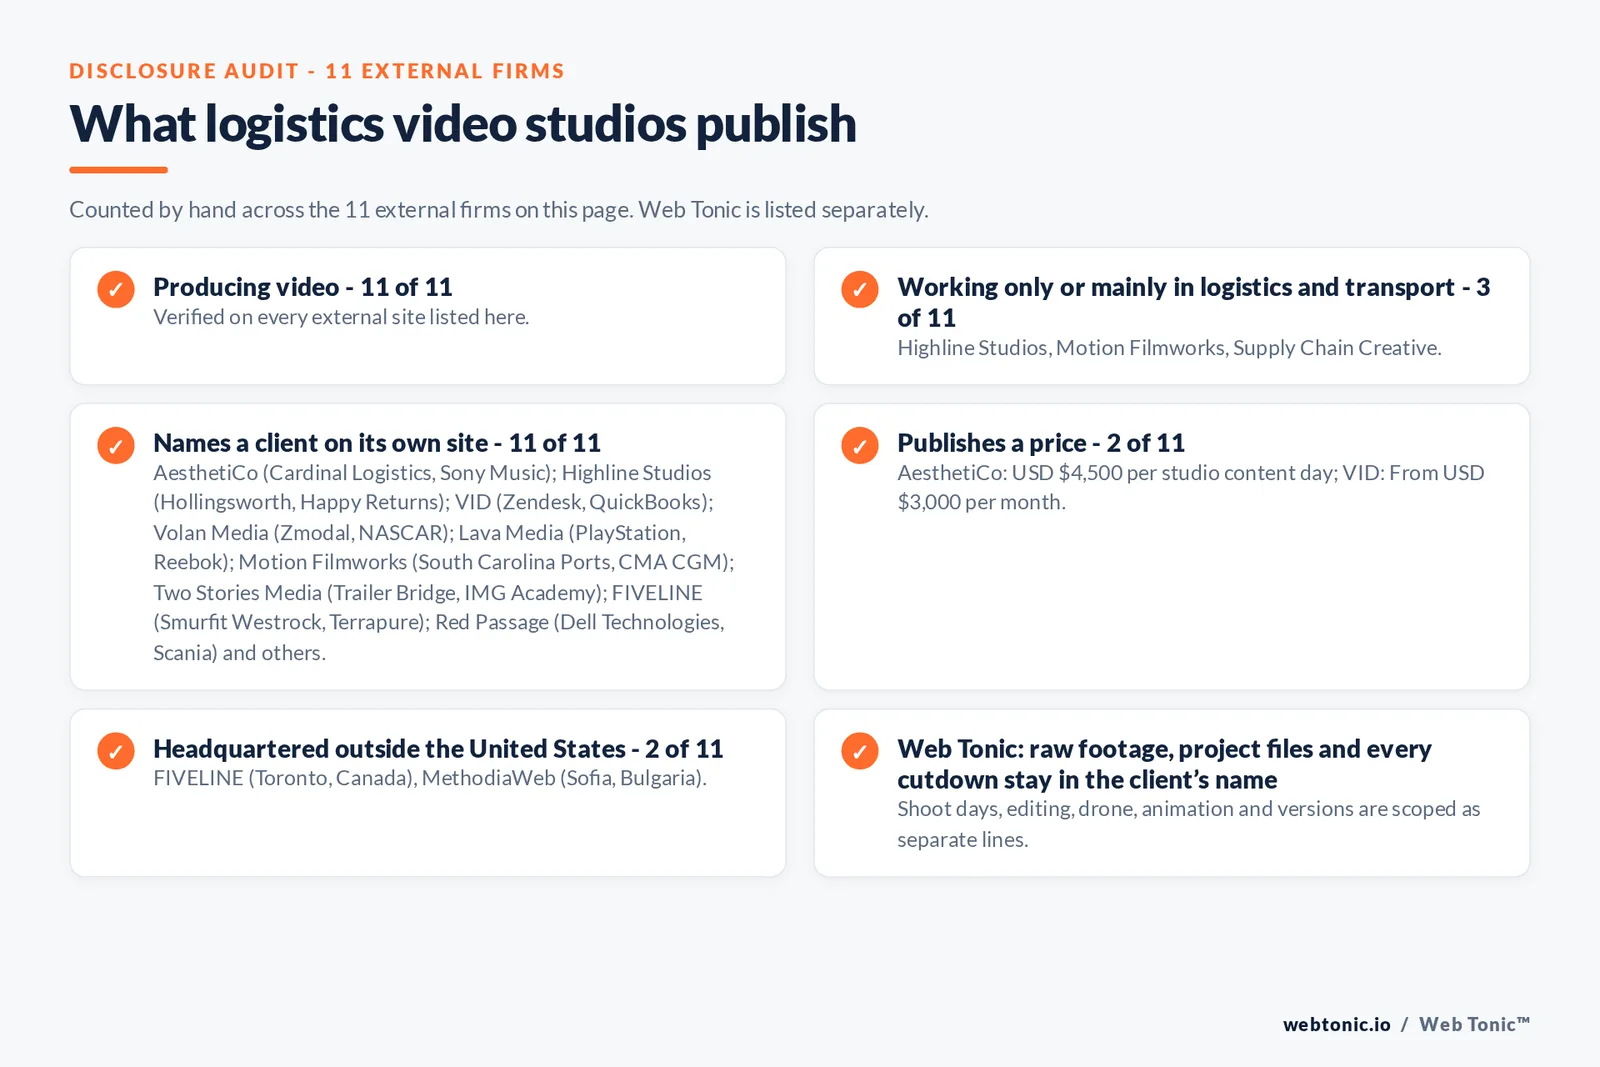Click the 'AesthetiCo: USD $4,500 per studio content day' text
Screen dimensions: 1600x1067
pyautogui.click(x=1191, y=487)
